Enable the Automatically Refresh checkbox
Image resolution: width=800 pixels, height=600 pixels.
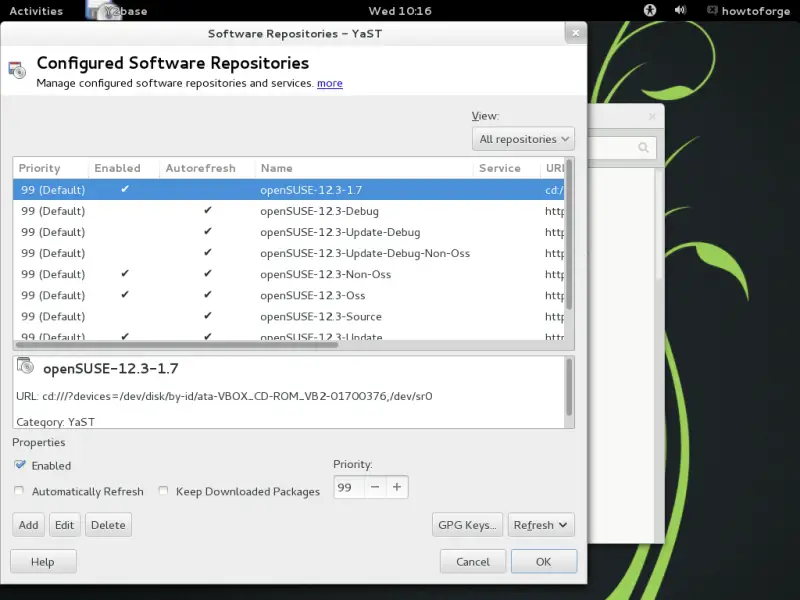19,491
